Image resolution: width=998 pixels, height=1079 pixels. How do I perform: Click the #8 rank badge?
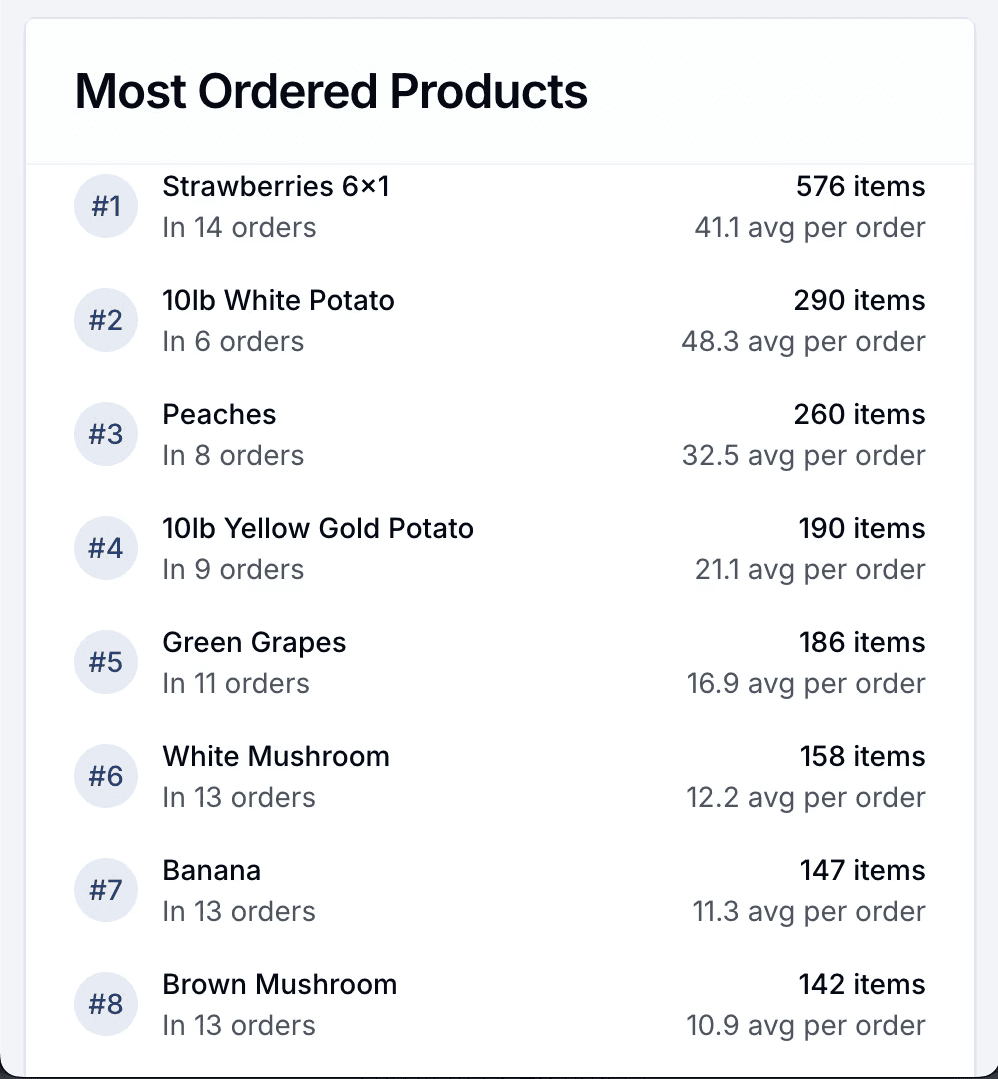(106, 1004)
